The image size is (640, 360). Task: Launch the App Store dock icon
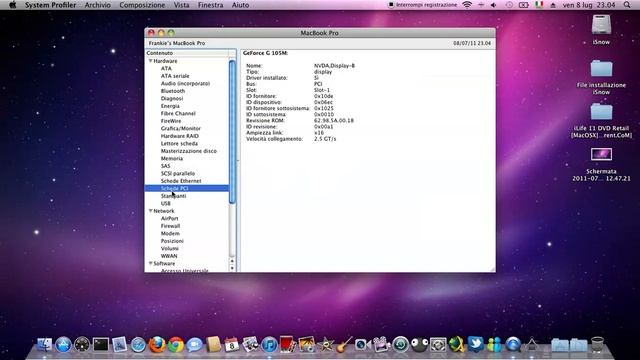[63, 345]
